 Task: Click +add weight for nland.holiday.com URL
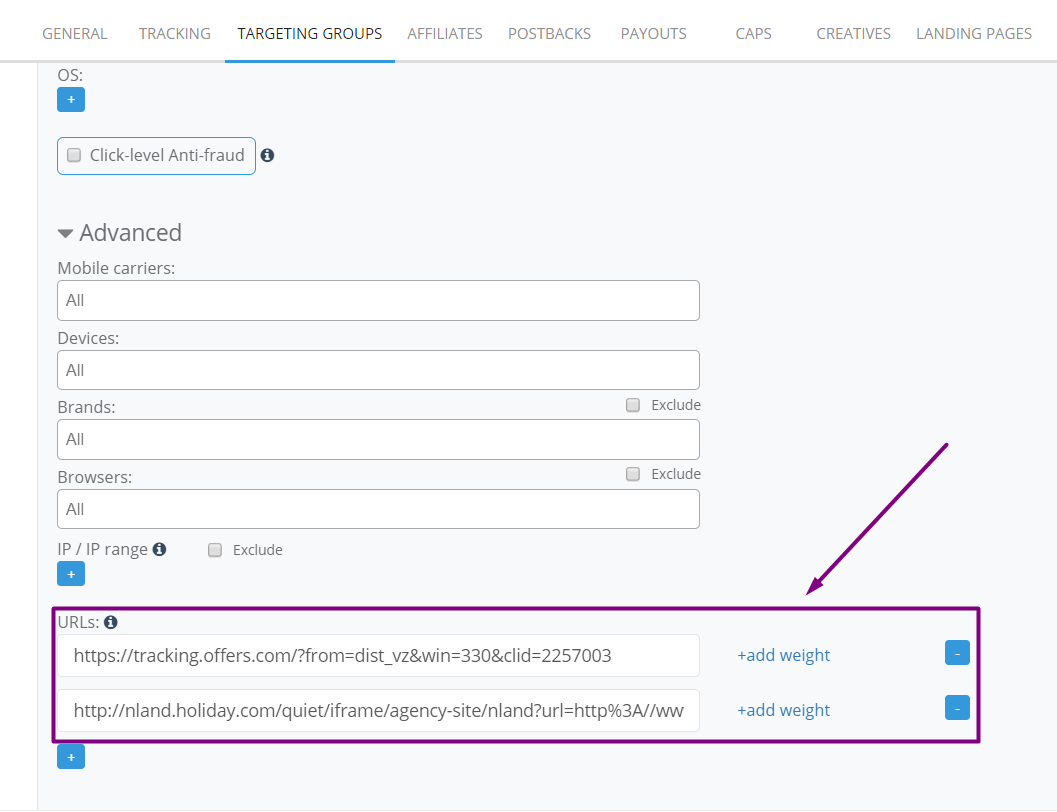pos(783,710)
